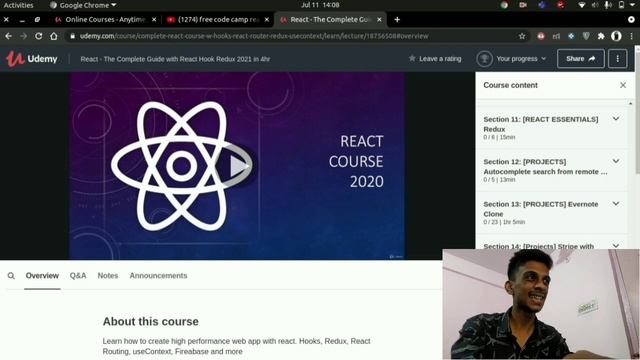Viewport: 640px width, 360px height.
Task: Reload the page
Action: (x=38, y=36)
